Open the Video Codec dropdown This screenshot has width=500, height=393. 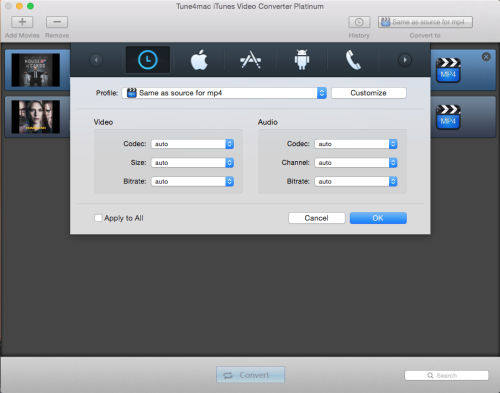(192, 144)
